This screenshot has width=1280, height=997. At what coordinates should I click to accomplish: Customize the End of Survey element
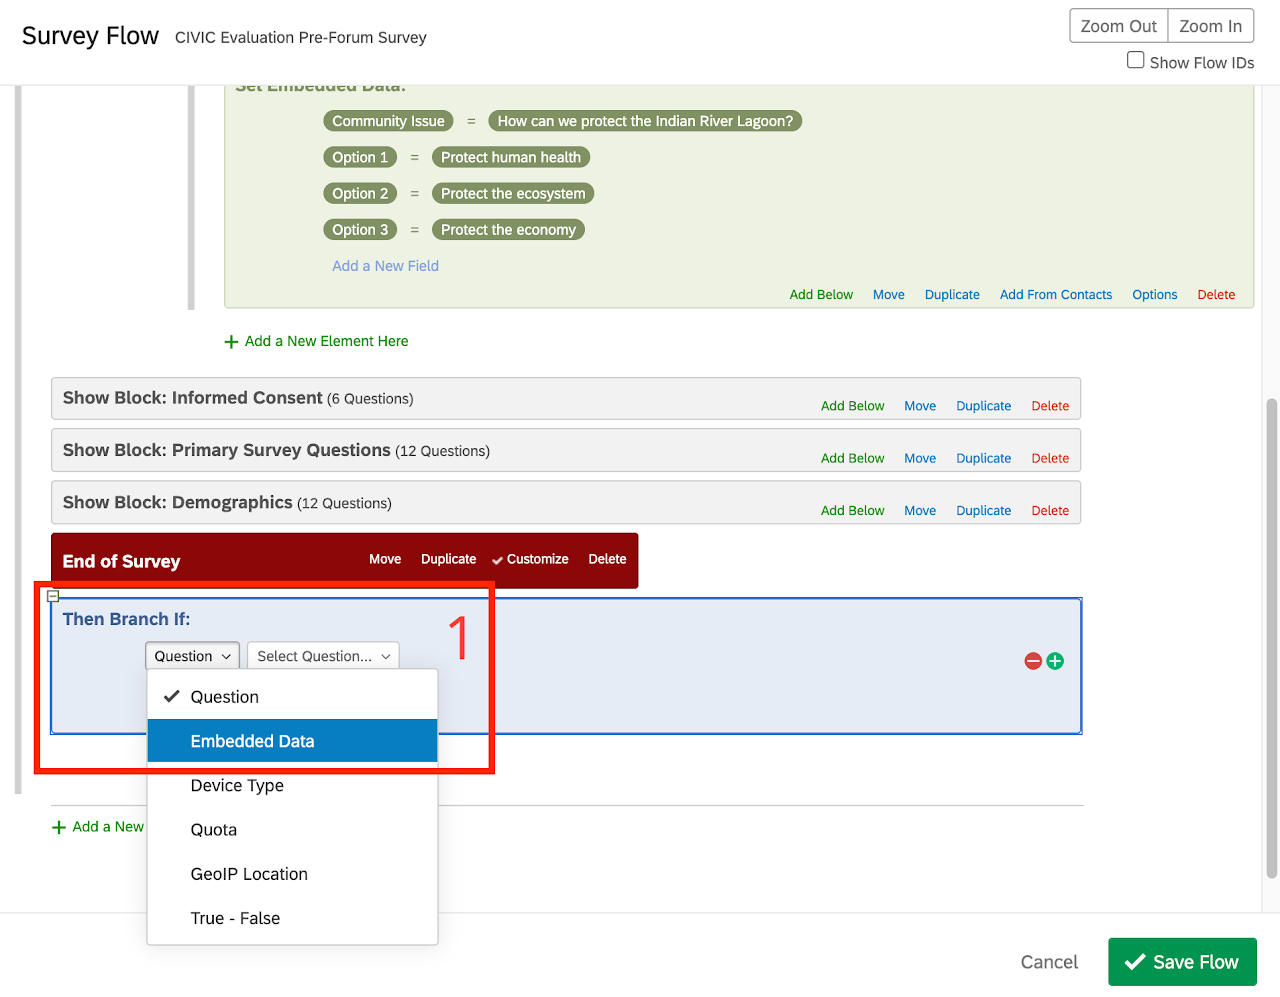pos(530,559)
